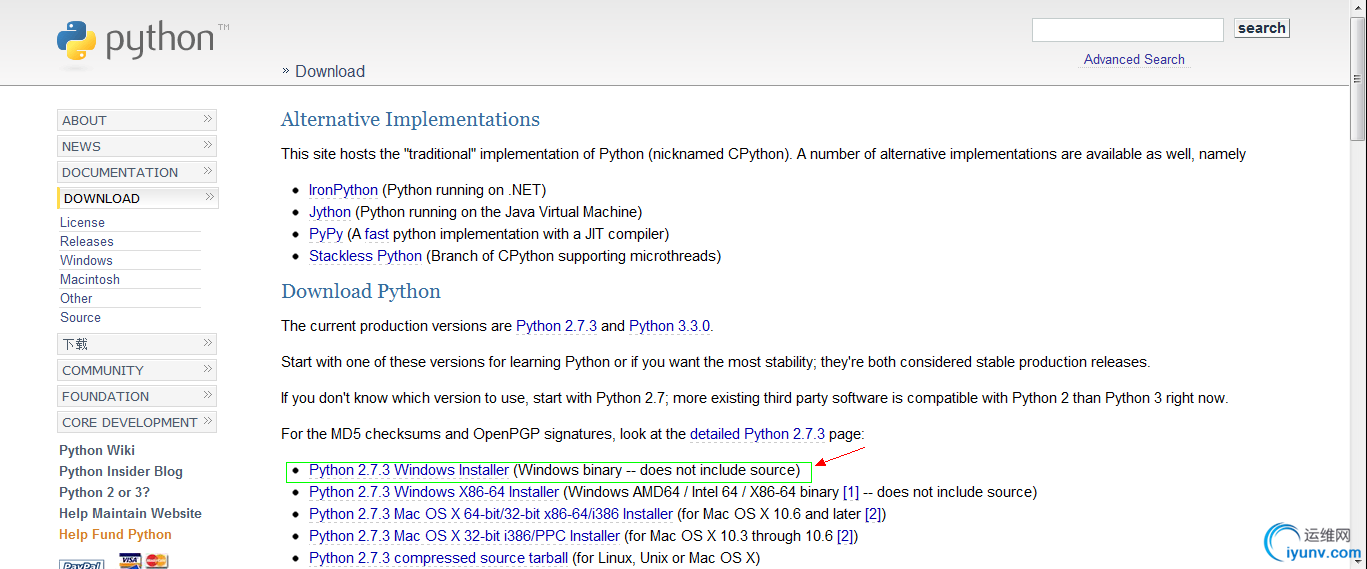This screenshot has height=569, width=1367.
Task: Open the Stackless Python link
Action: (365, 256)
